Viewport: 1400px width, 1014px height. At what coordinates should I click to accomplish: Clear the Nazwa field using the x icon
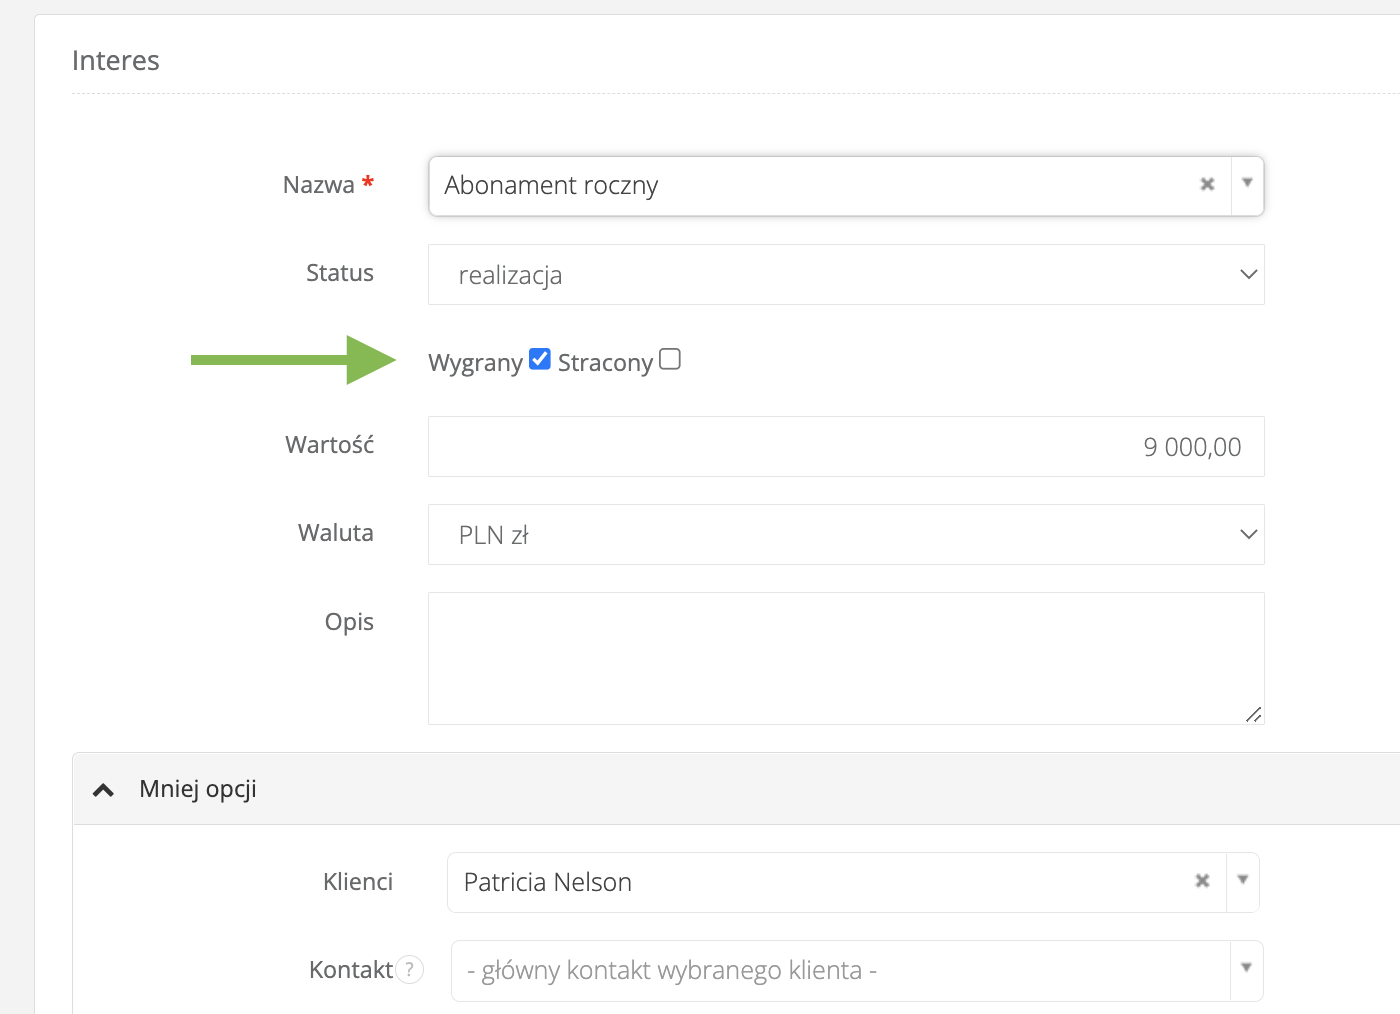tap(1207, 185)
